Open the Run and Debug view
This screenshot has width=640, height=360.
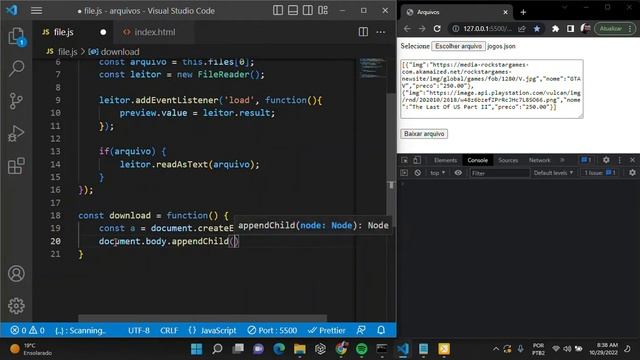16,133
